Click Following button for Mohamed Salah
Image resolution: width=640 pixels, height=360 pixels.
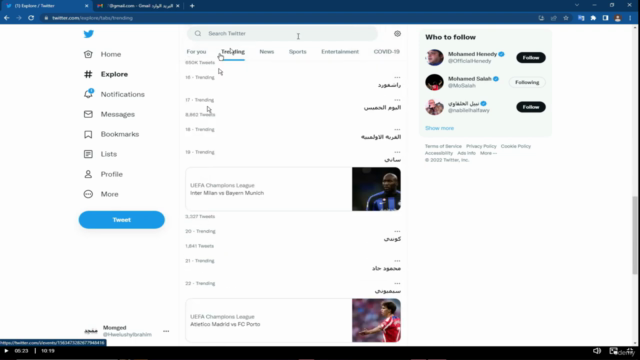point(527,82)
